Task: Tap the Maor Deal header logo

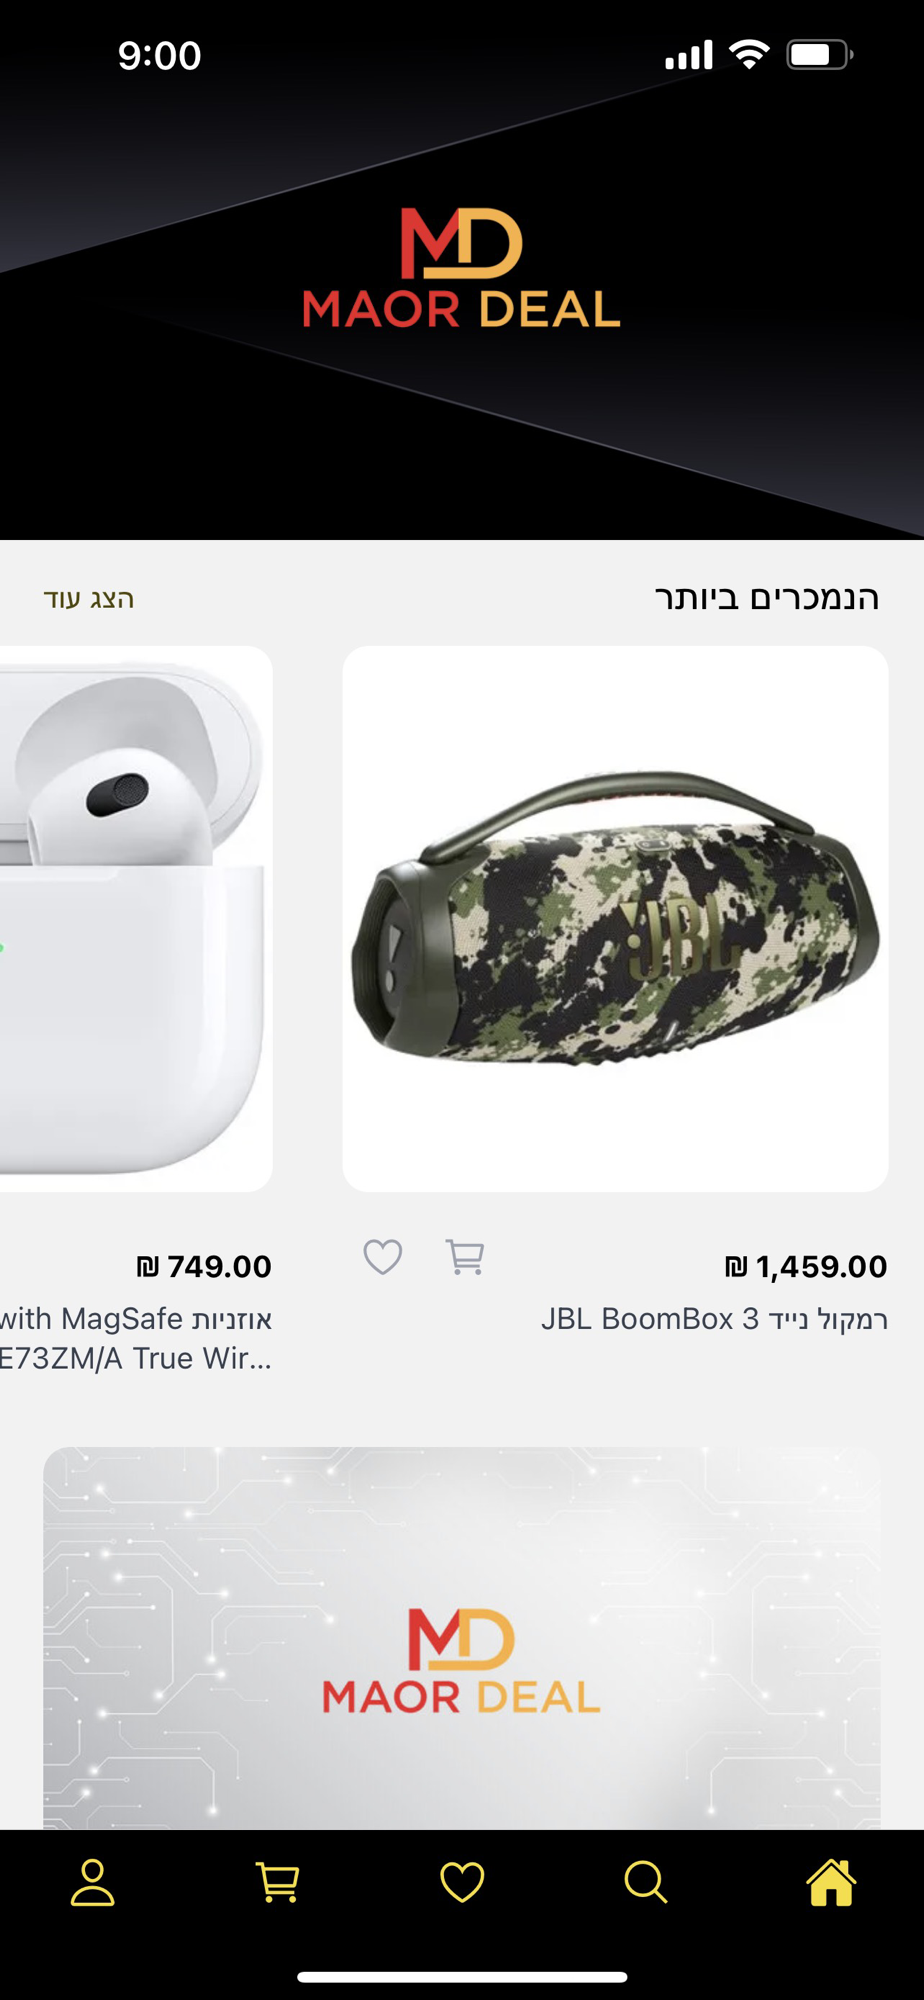Action: coord(462,268)
